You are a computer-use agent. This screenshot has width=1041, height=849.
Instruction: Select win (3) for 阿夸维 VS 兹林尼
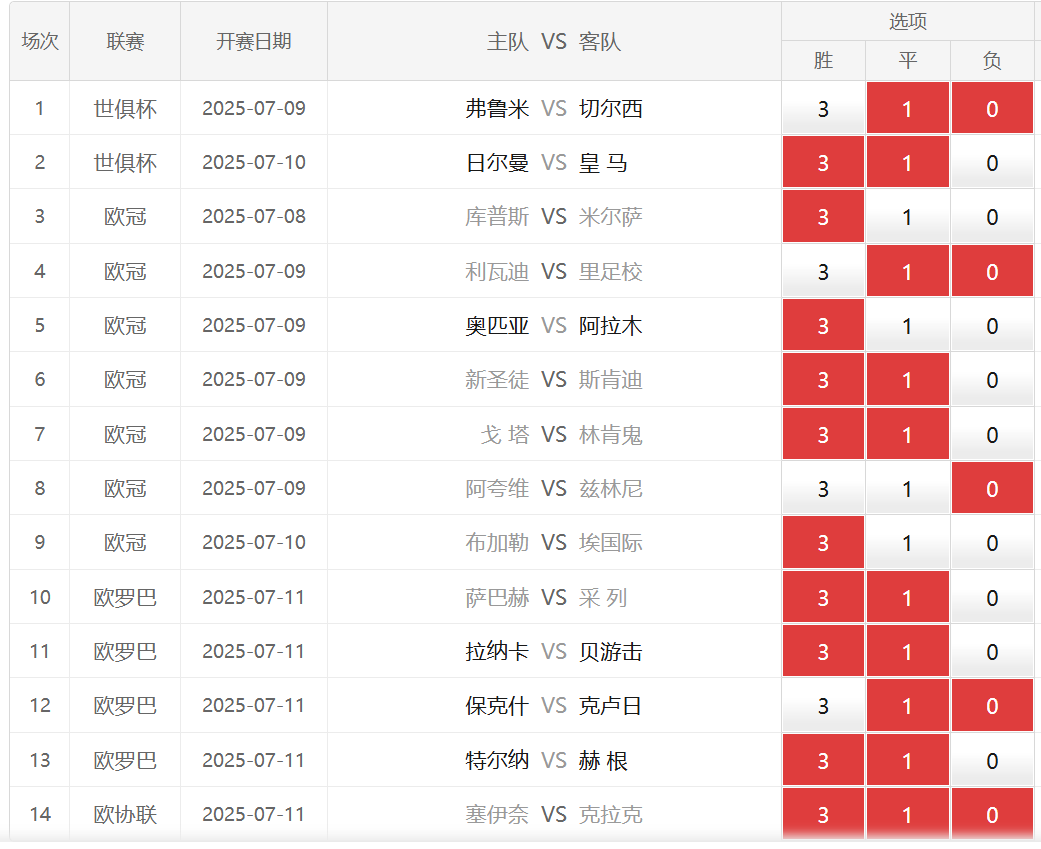(823, 489)
